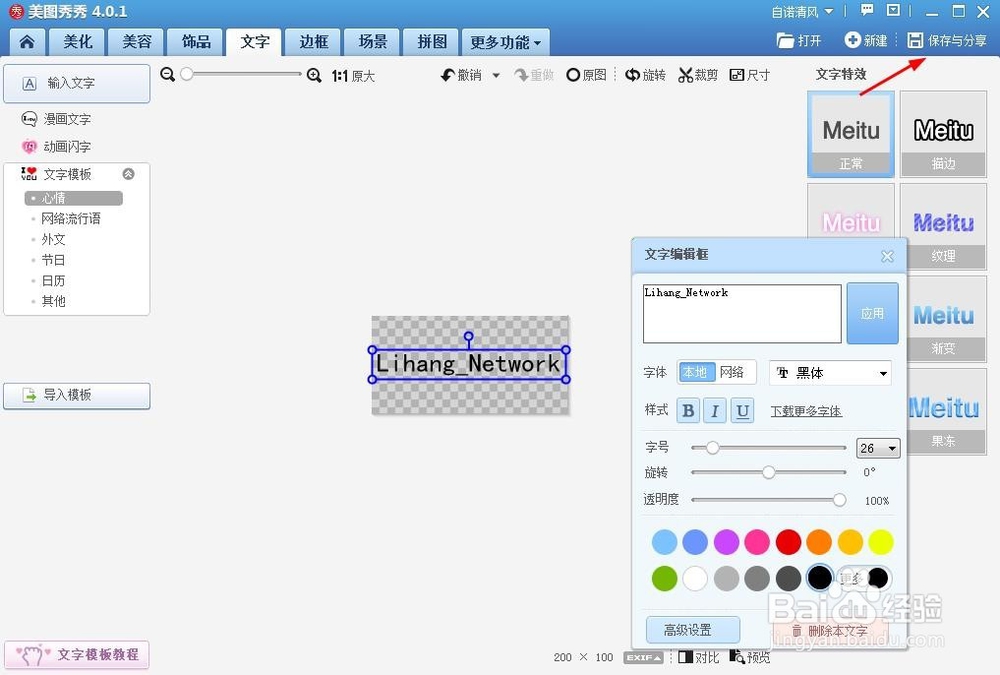Viewport: 1000px width, 675px height.
Task: Click the 撤销 undo button
Action: 461,75
